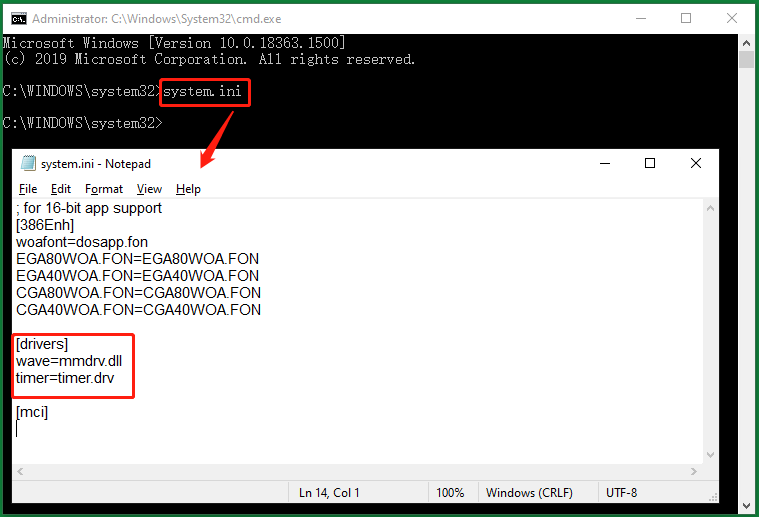Screen dimensions: 759x517
Task: Click the Notepad resize grip corner
Action: click(712, 497)
